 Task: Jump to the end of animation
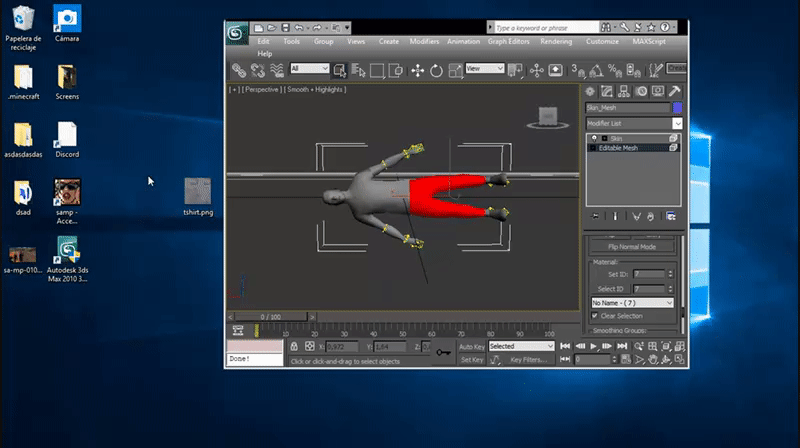click(x=622, y=346)
